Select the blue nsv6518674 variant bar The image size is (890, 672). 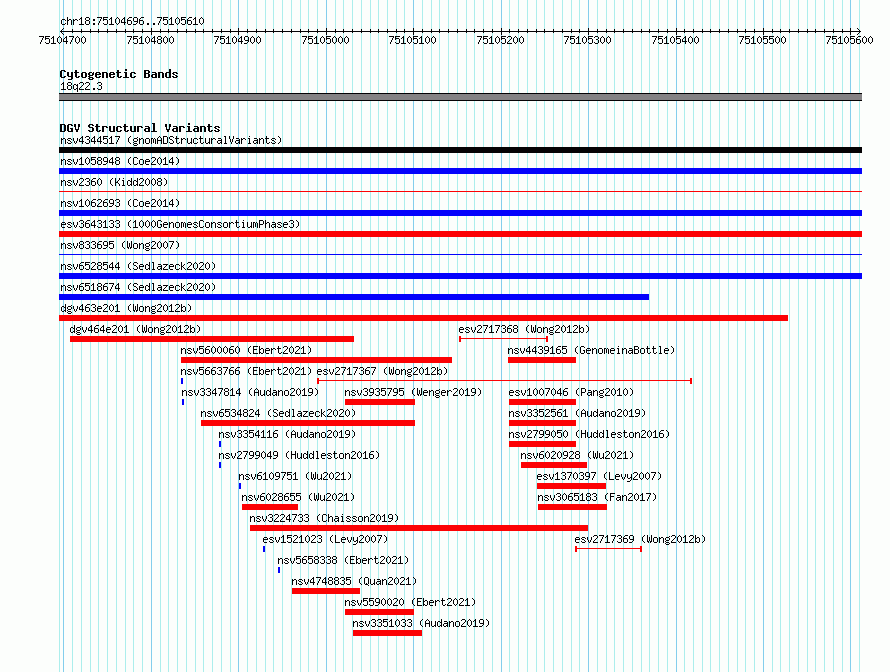coord(354,297)
